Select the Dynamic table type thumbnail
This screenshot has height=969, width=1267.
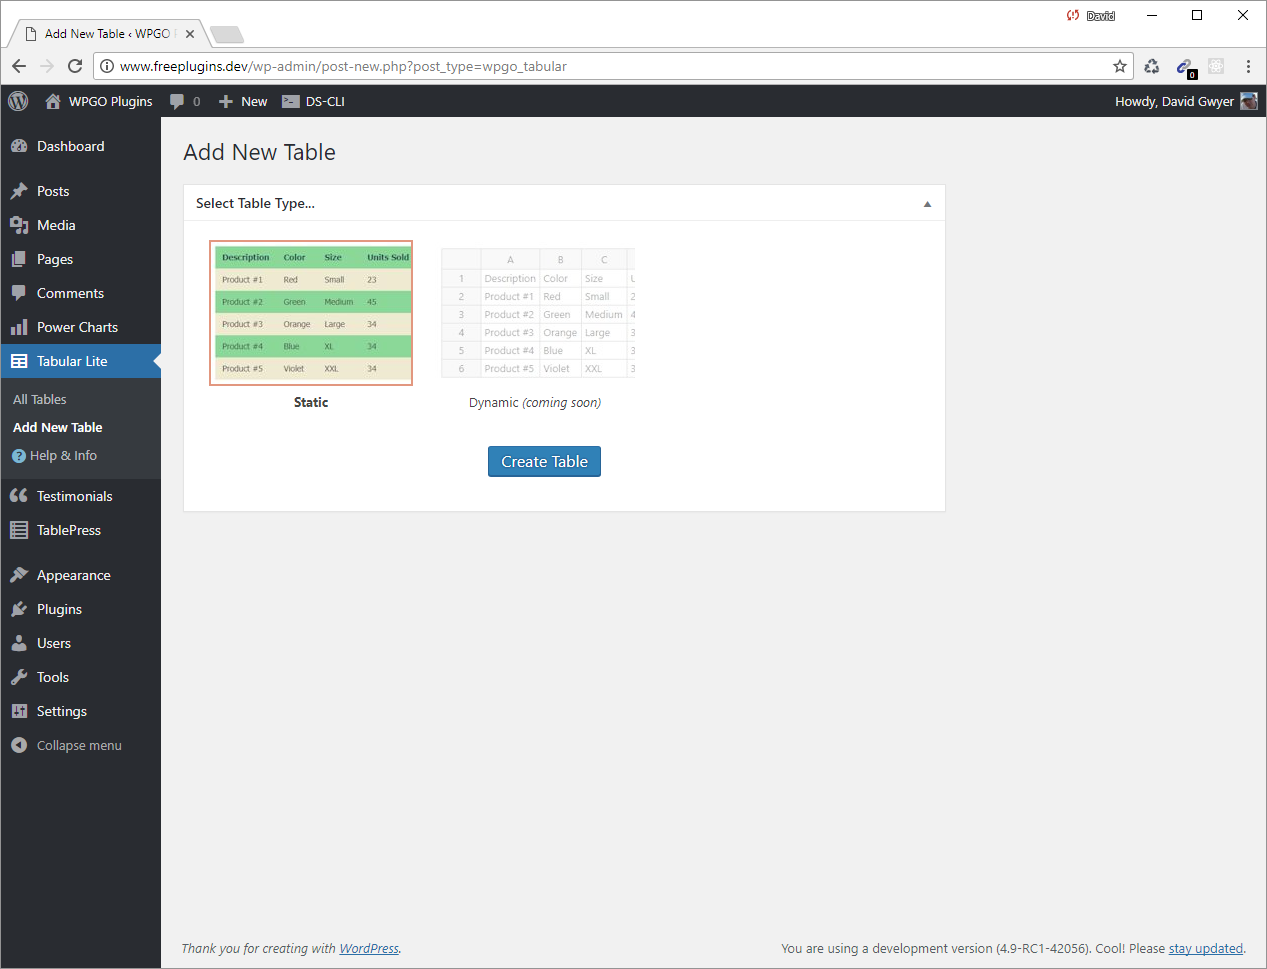click(x=538, y=313)
